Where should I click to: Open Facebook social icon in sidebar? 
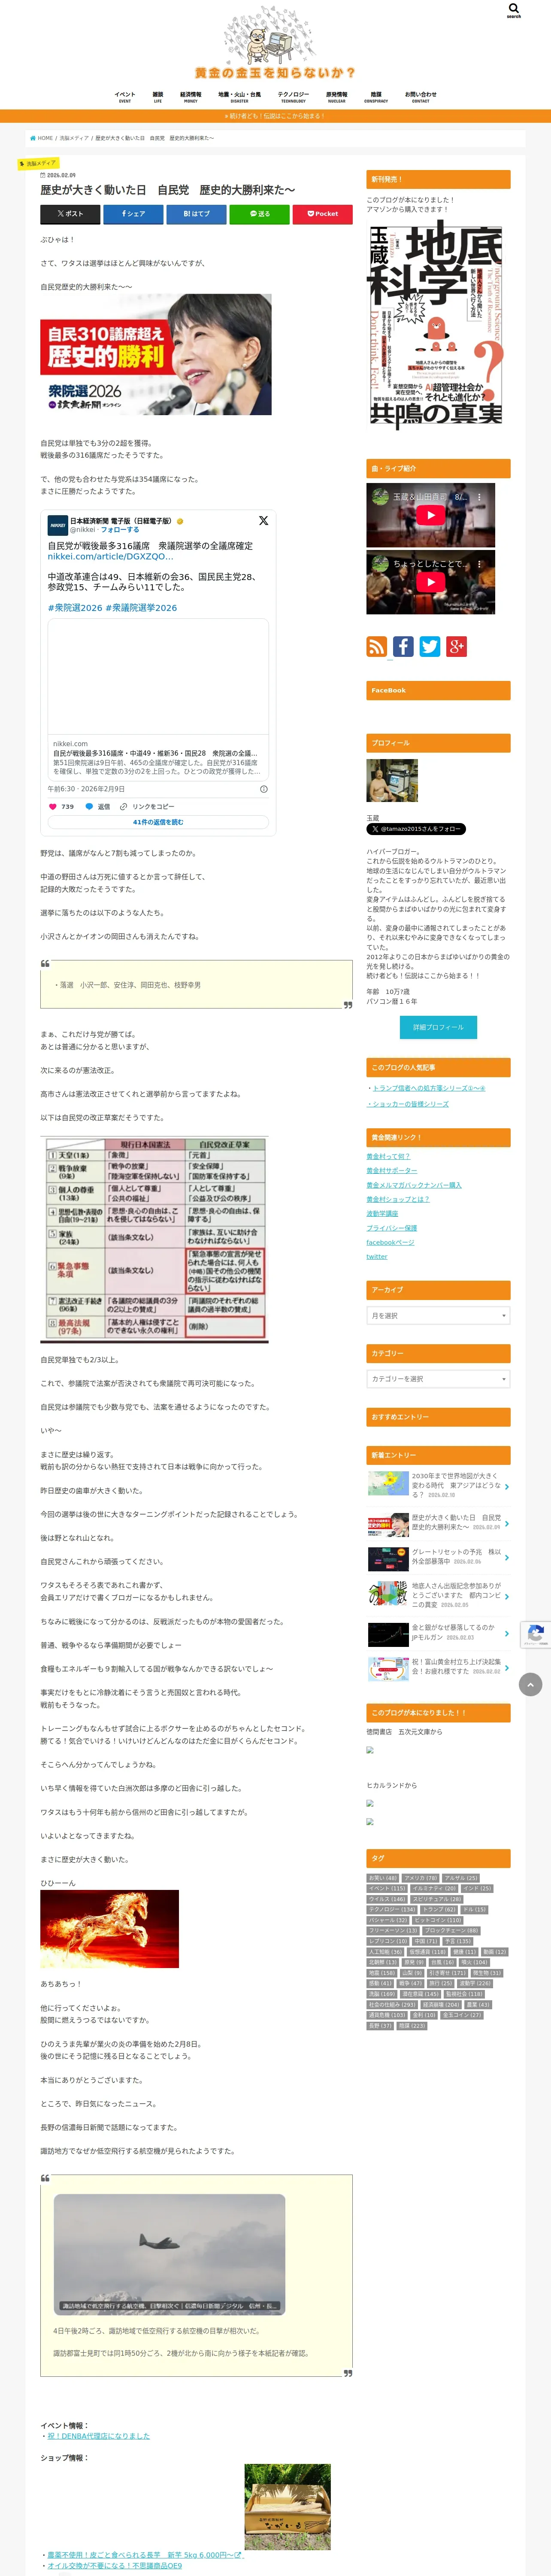[x=403, y=646]
